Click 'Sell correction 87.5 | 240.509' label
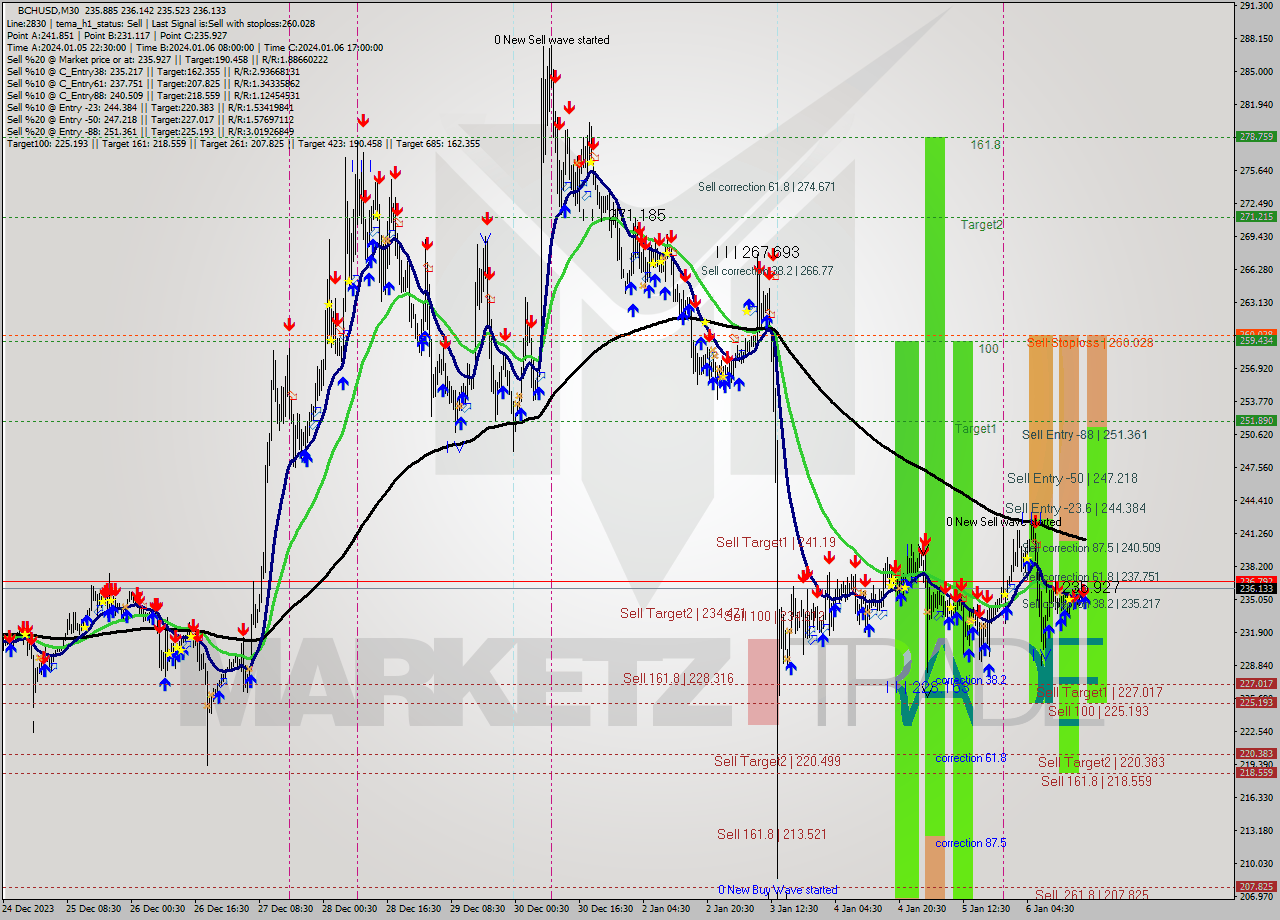 click(1093, 548)
